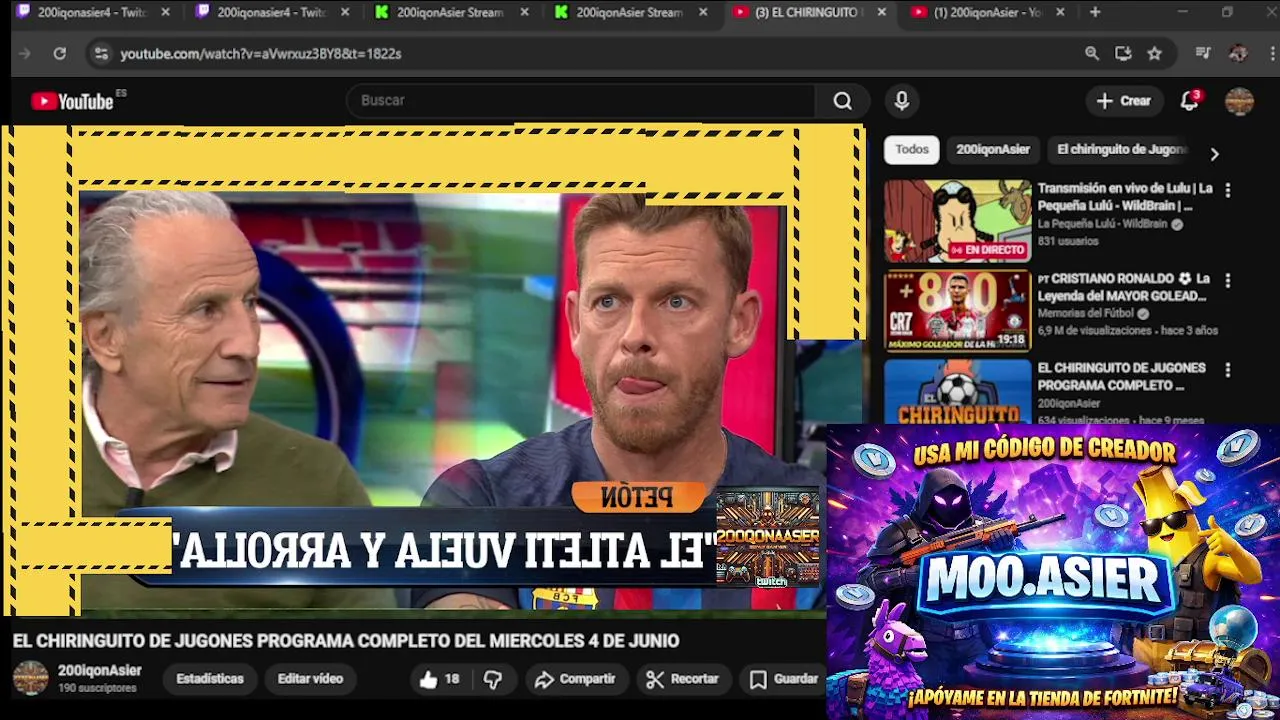Click Compartir share button
This screenshot has height=720, width=1280.
[575, 679]
